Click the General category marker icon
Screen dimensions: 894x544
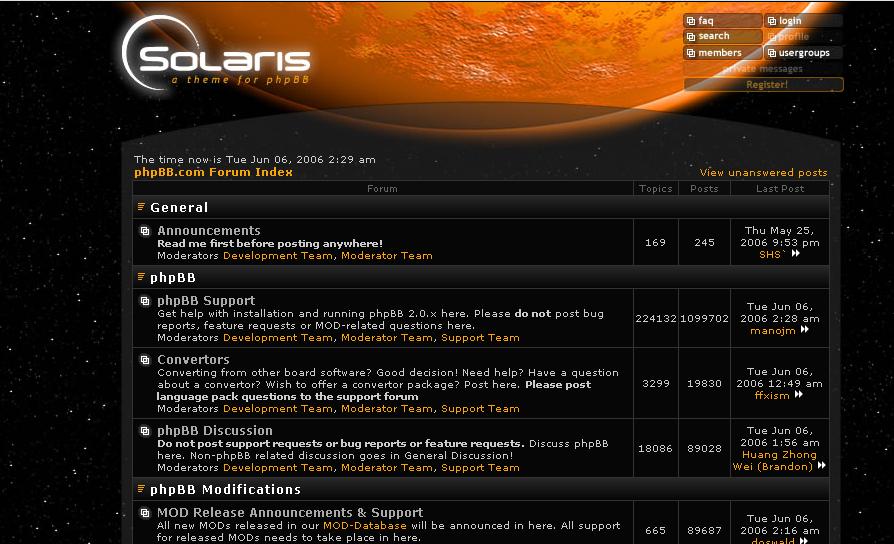(x=141, y=206)
